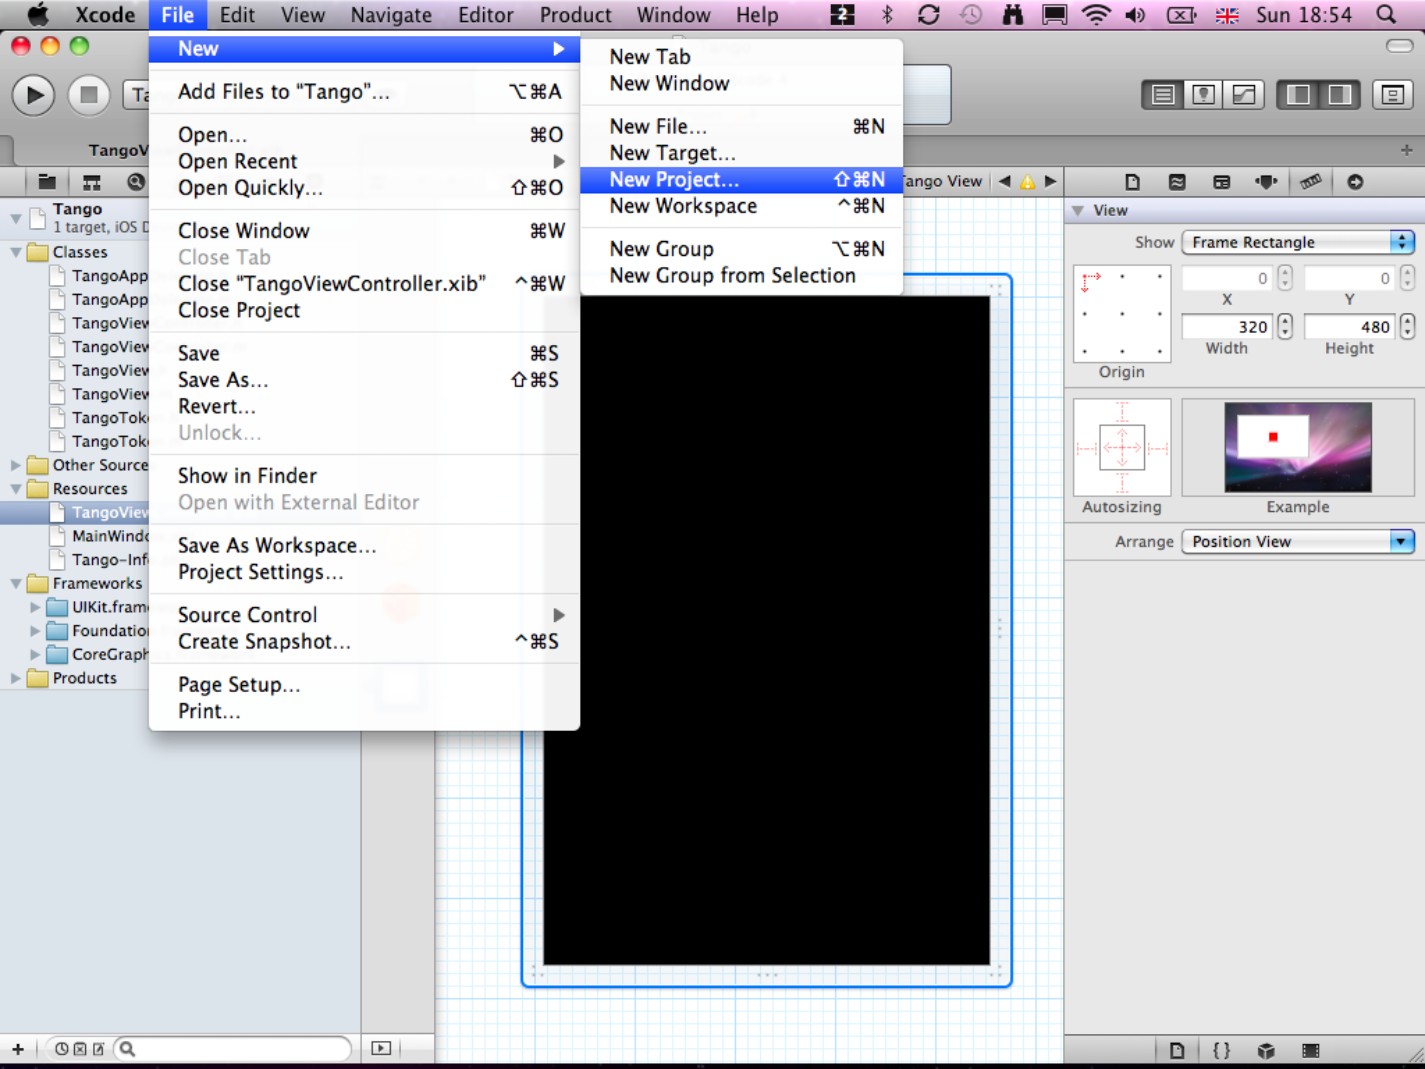Screen dimensions: 1425x1069
Task: Choose New Workspace from submenu
Action: click(741, 206)
